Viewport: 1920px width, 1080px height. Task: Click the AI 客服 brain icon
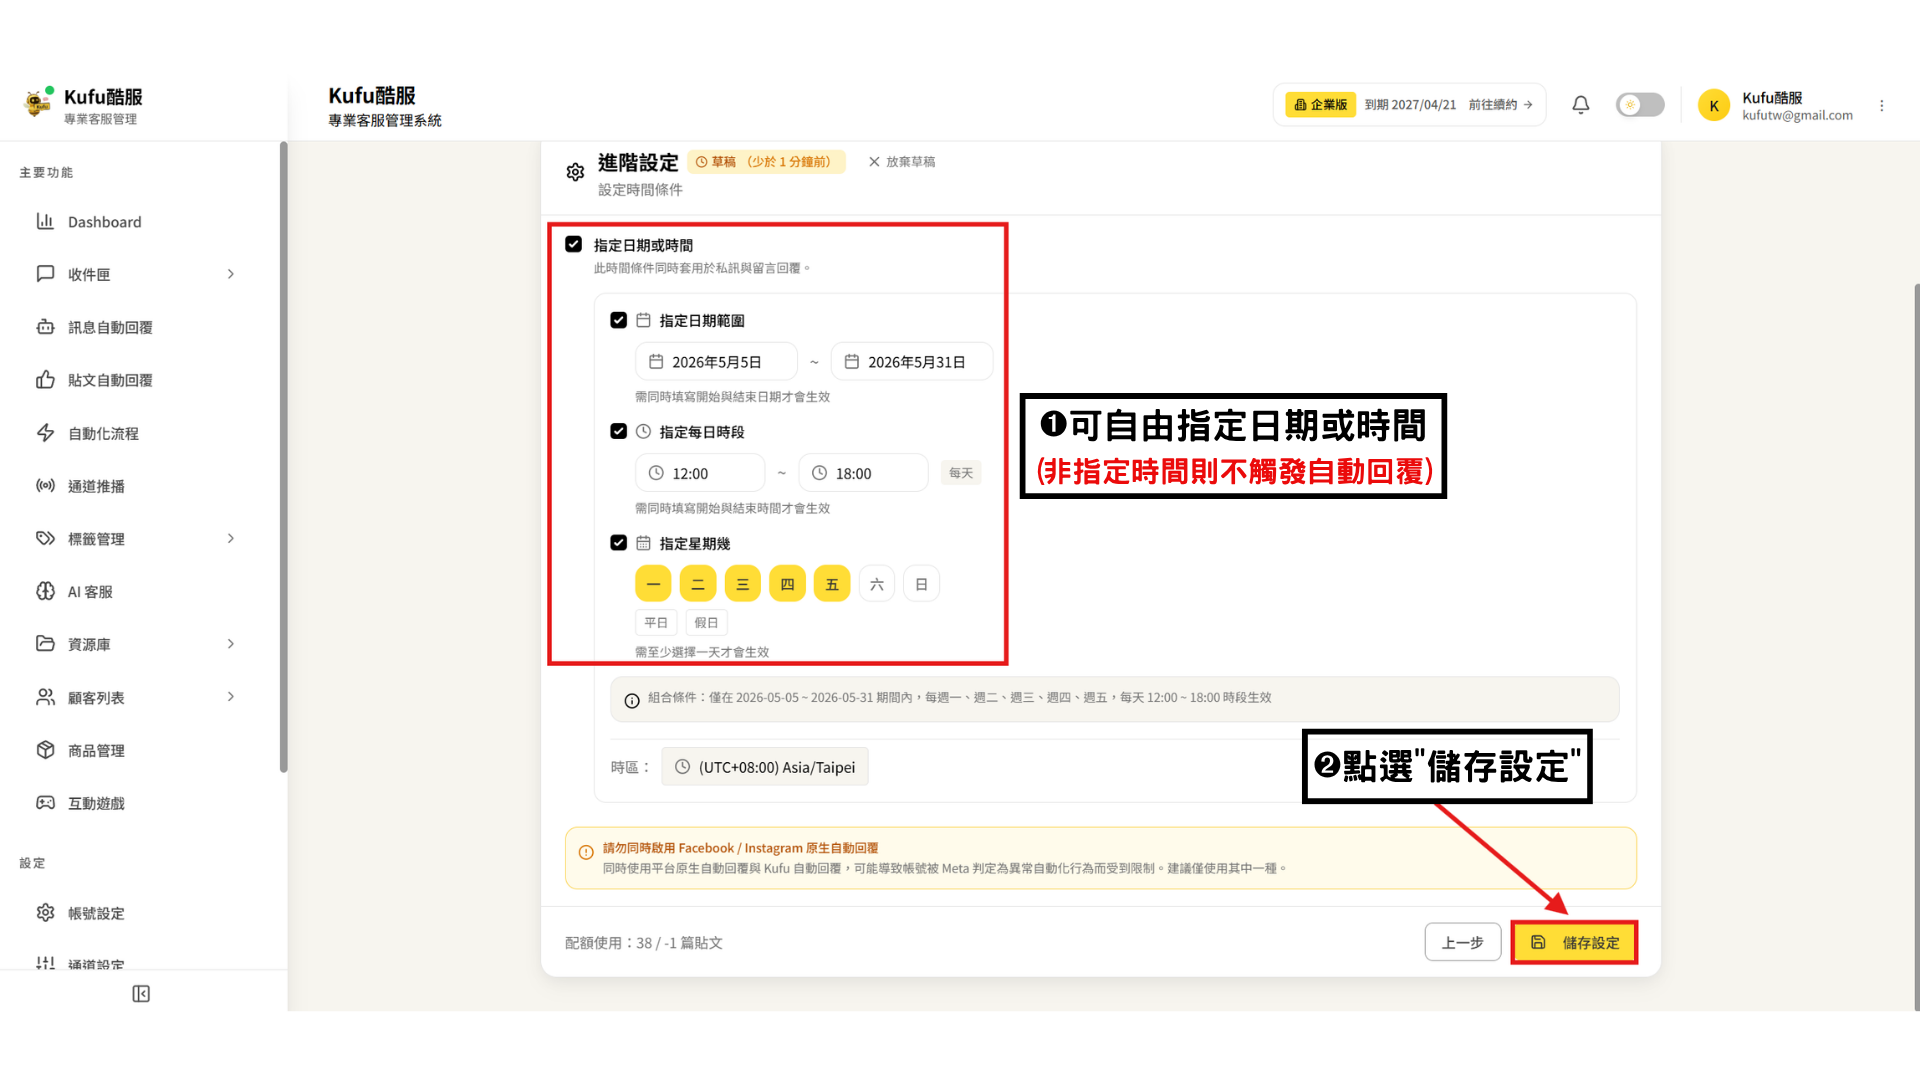click(45, 591)
